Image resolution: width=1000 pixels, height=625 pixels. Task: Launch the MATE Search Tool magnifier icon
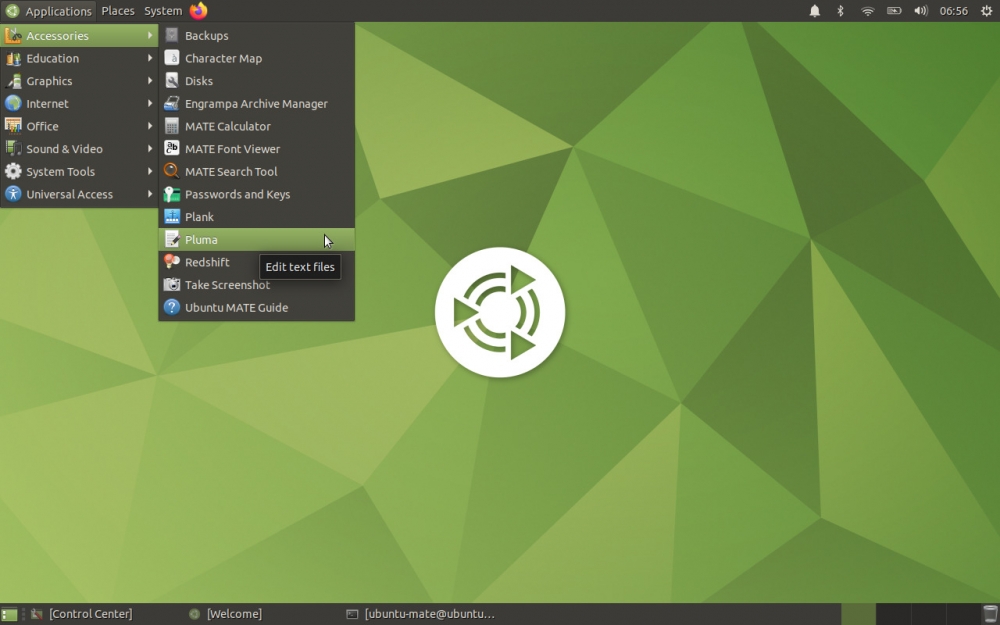[x=172, y=172]
